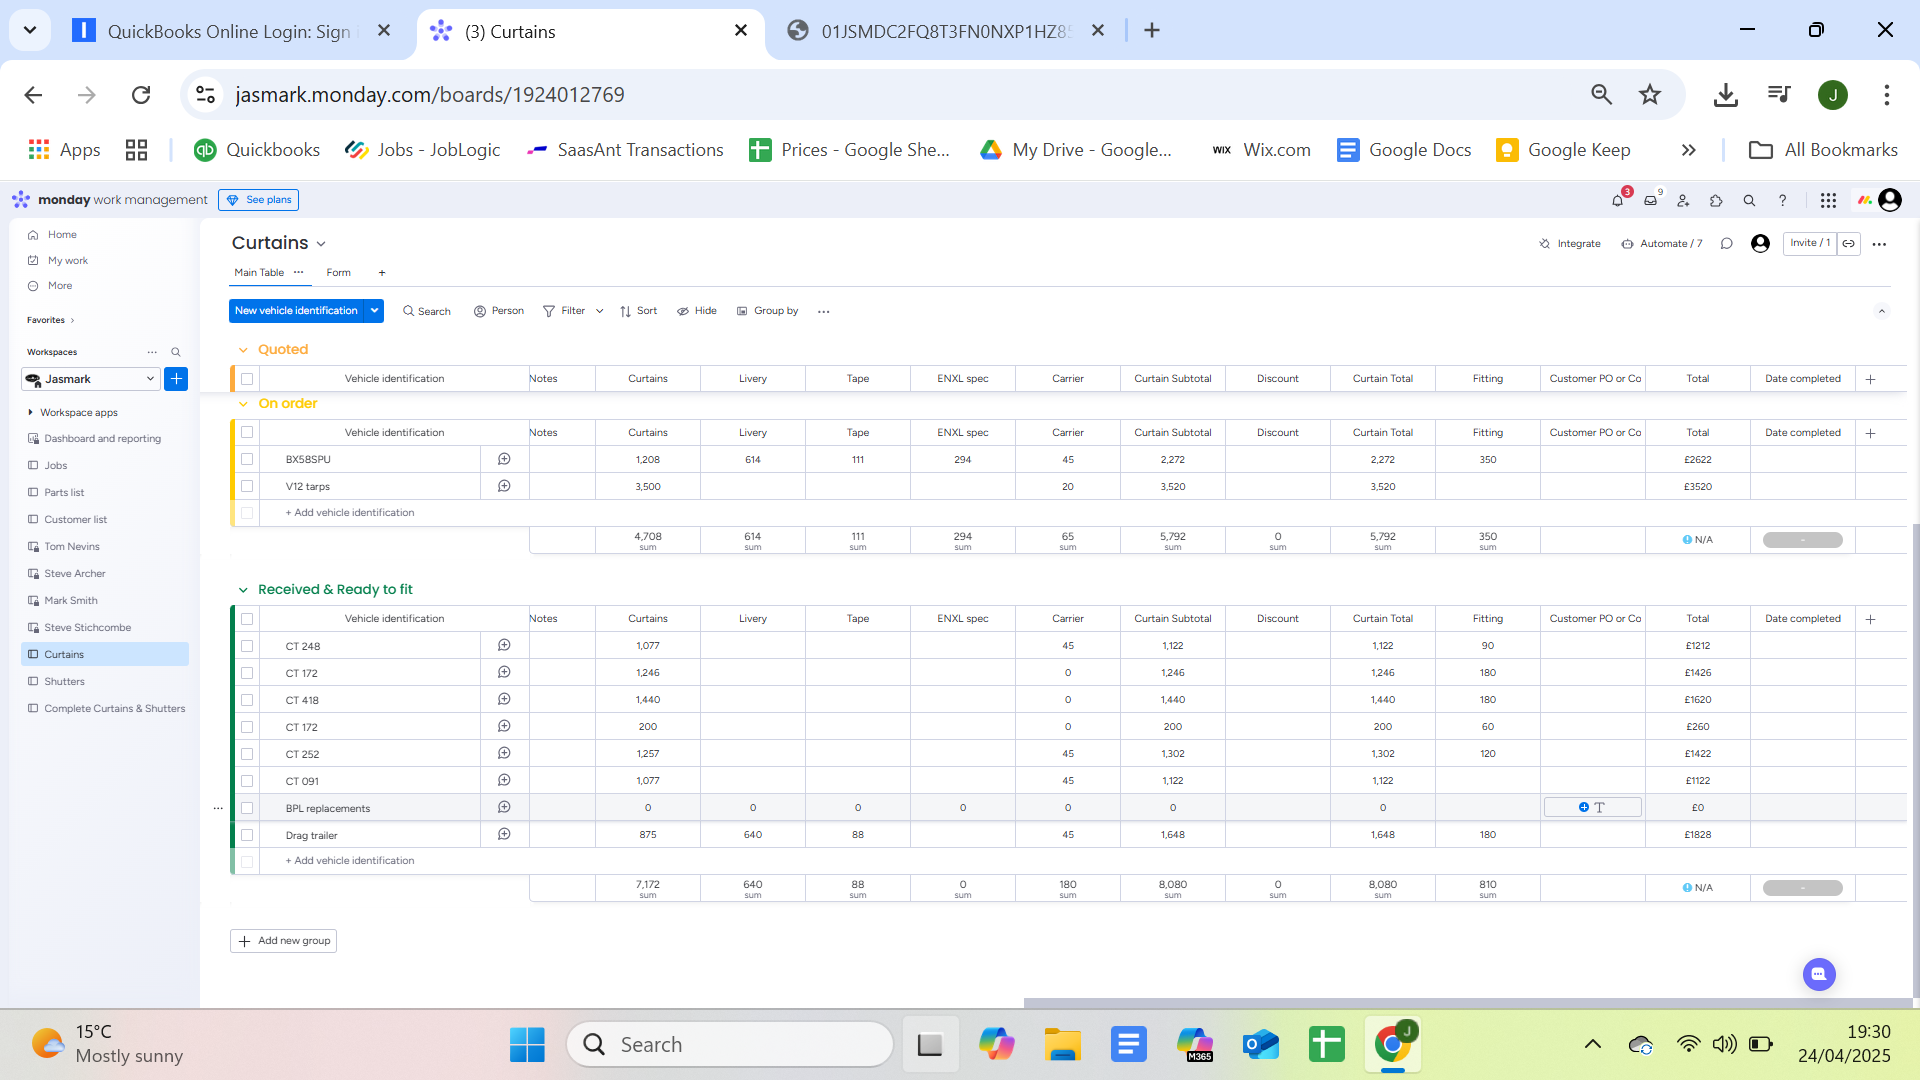Open Shutters board in sidebar

(x=64, y=682)
